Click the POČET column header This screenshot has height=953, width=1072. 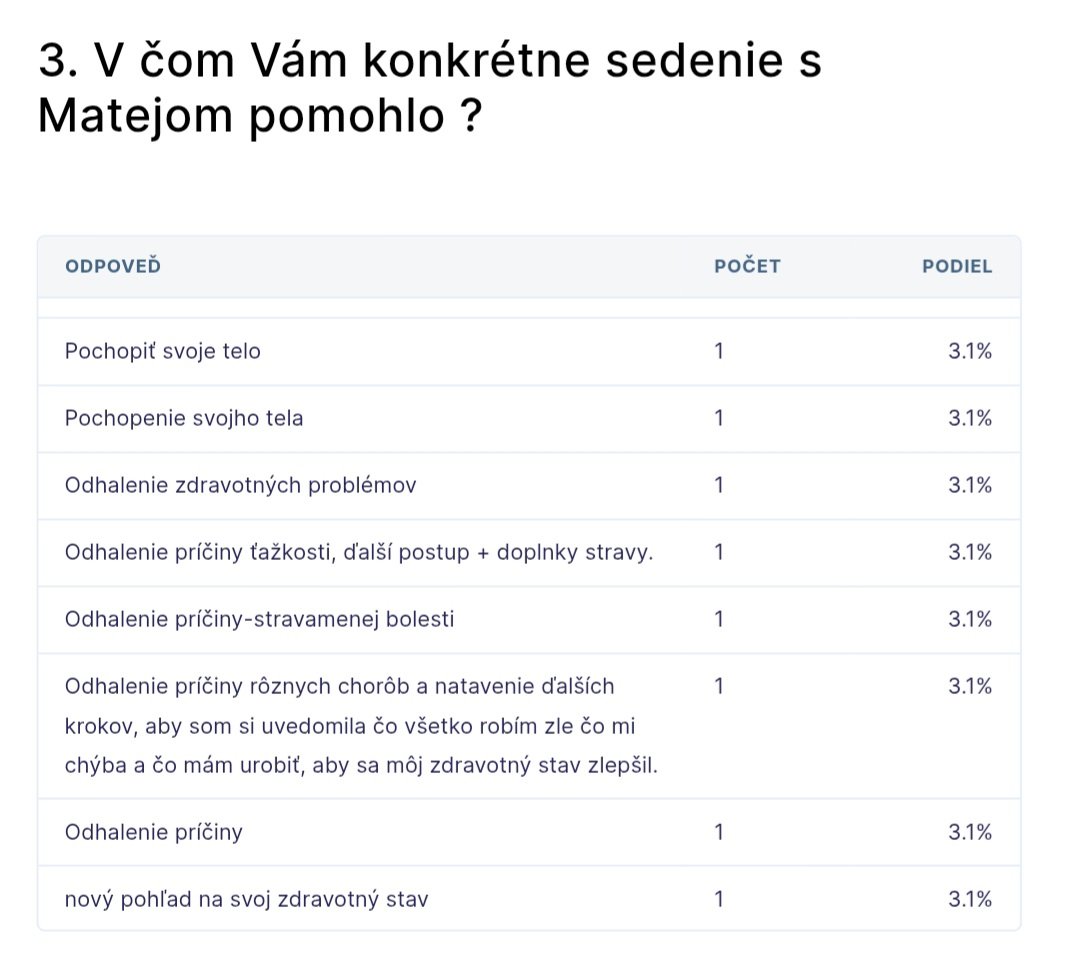pos(747,267)
